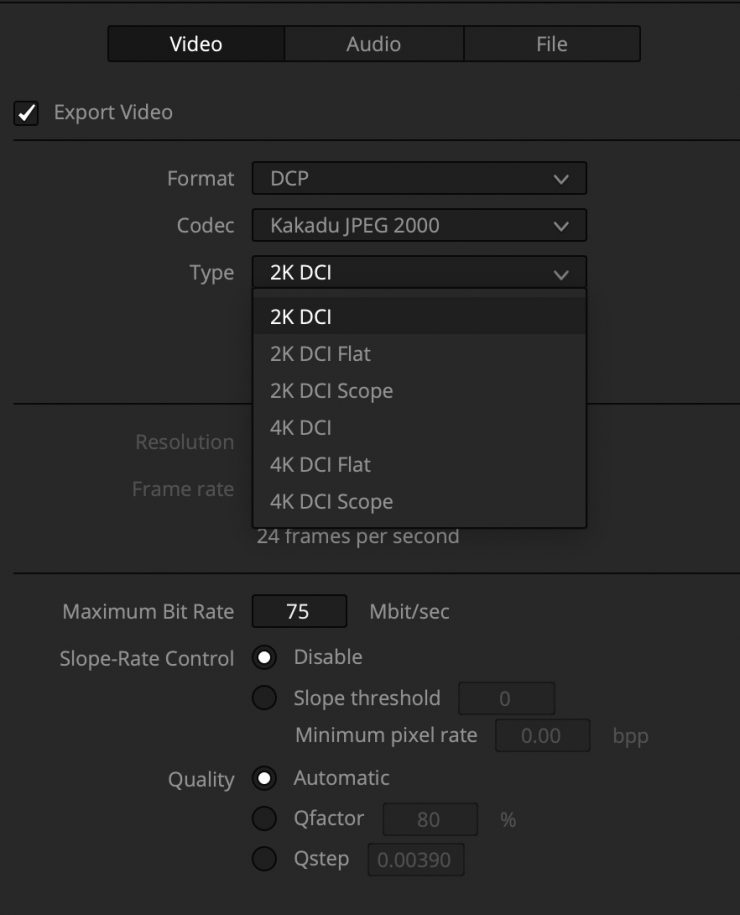Select 2K DCI Flat option
The height and width of the screenshot is (915, 740).
tap(418, 354)
